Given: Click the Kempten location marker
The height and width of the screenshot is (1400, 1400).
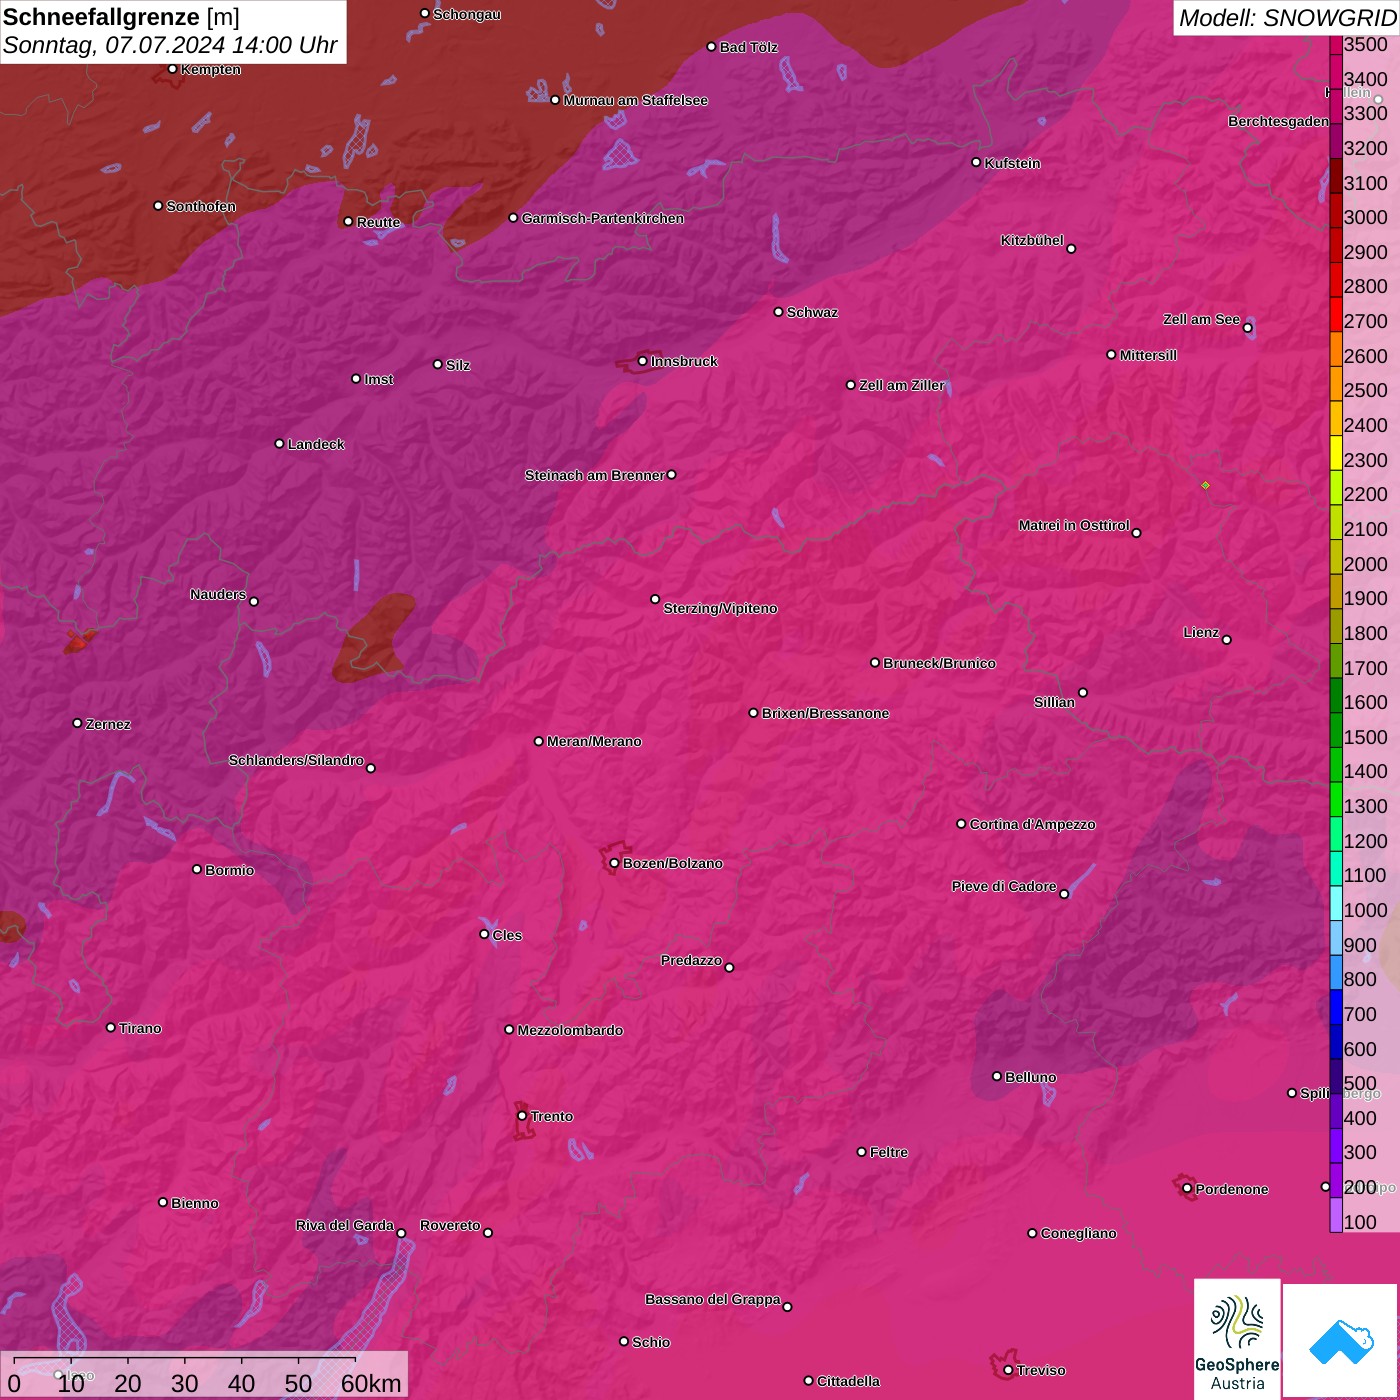Looking at the screenshot, I should click(173, 69).
